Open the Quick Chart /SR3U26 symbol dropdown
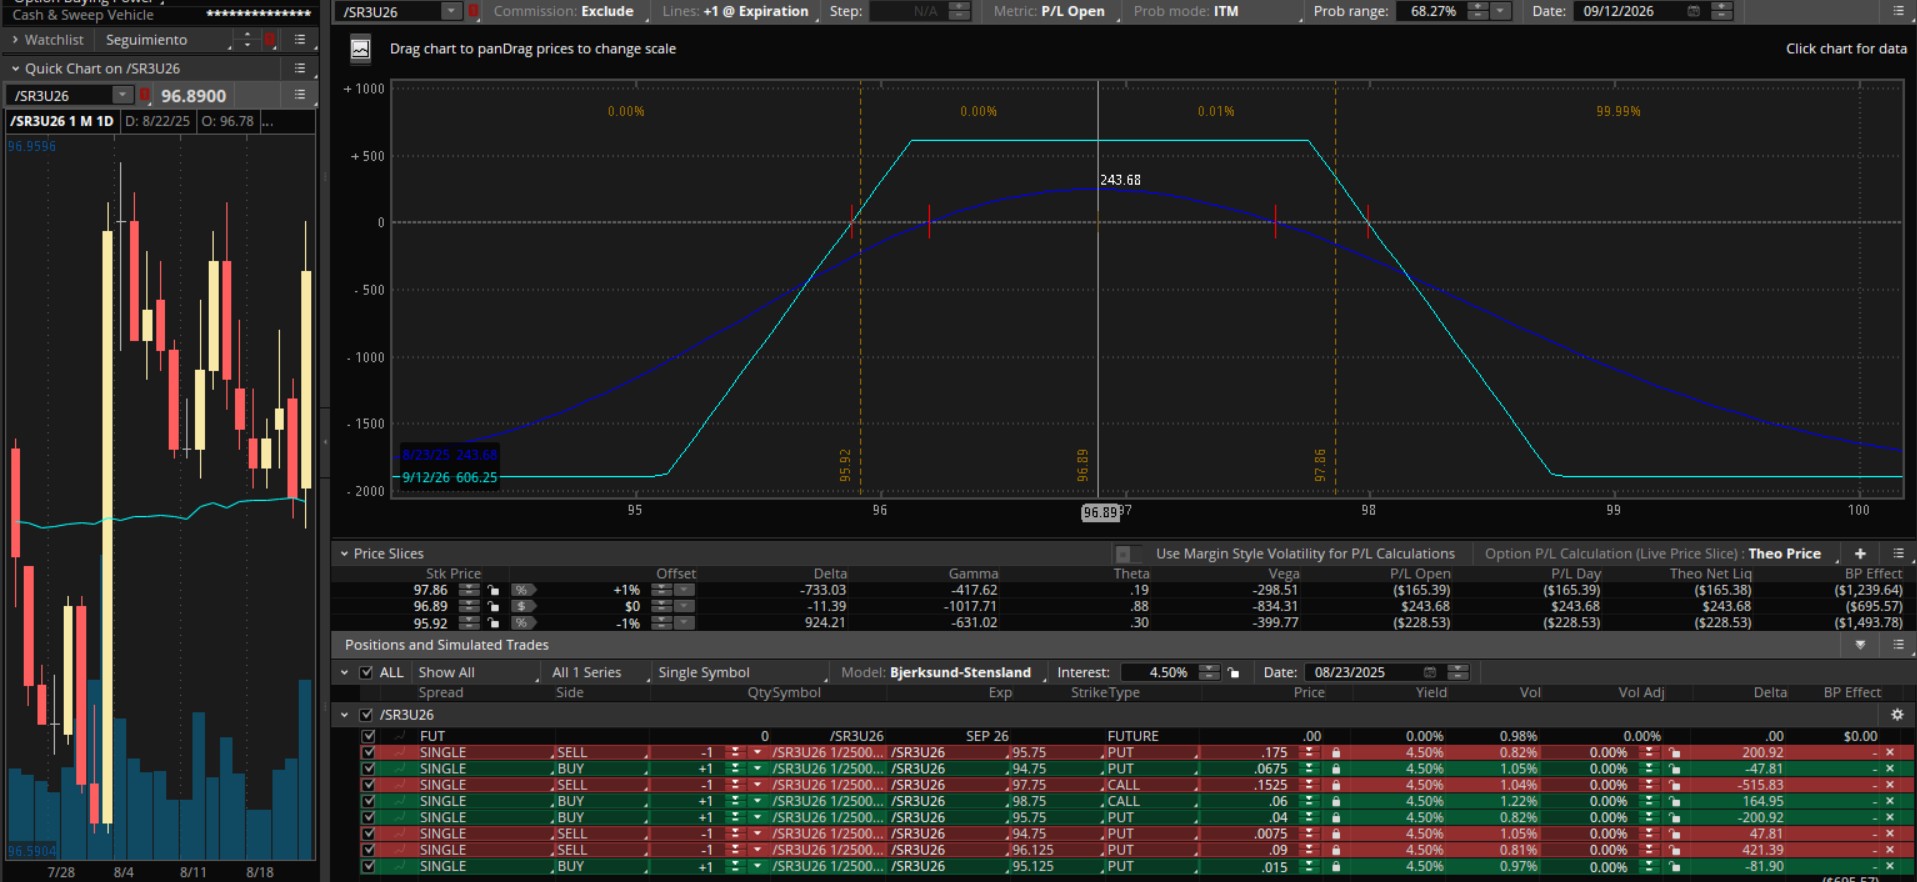The image size is (1917, 882). coord(122,95)
